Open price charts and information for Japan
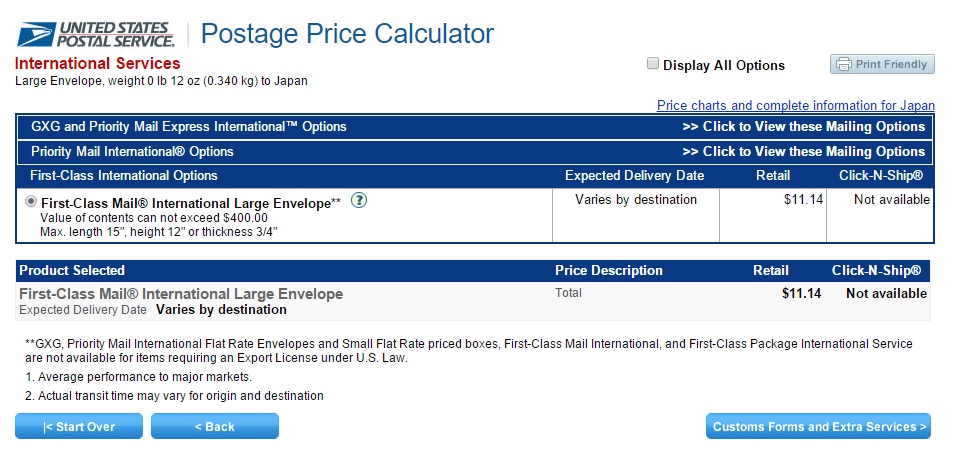 coord(795,105)
